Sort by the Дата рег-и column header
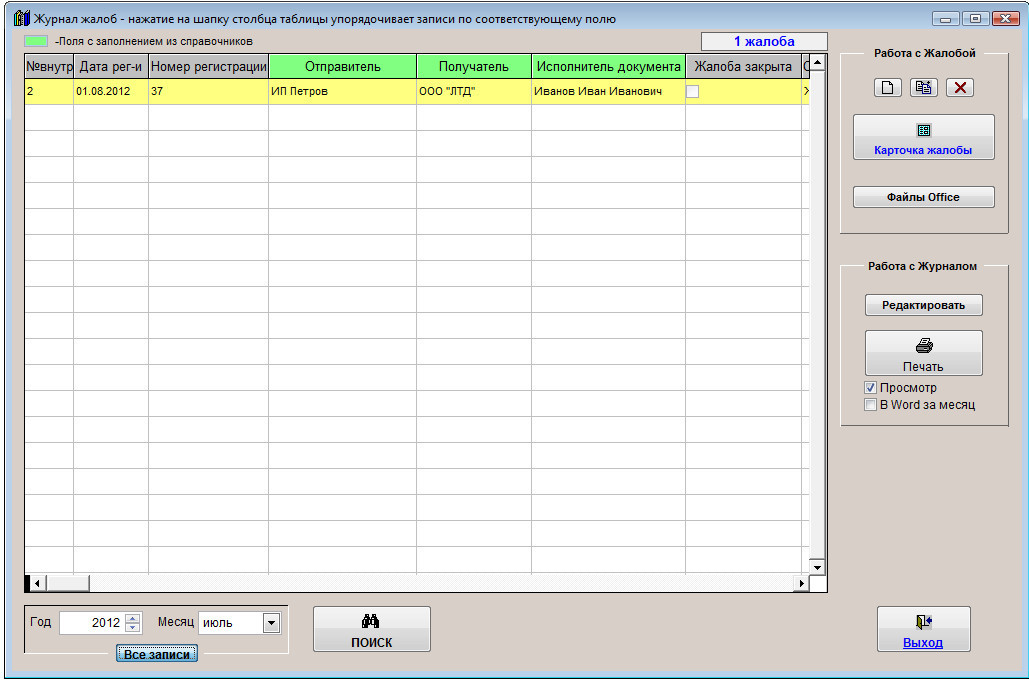 pos(111,66)
